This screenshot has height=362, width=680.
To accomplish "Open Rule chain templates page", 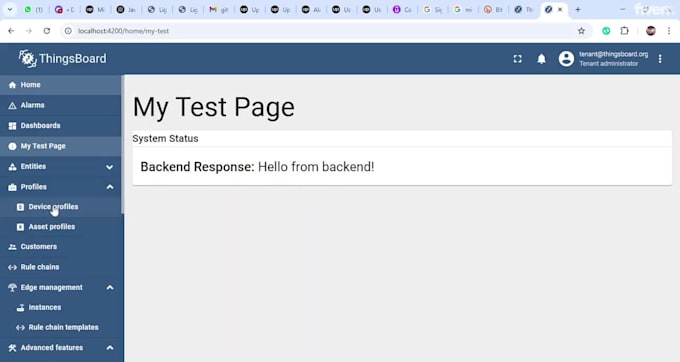I will click(61, 327).
